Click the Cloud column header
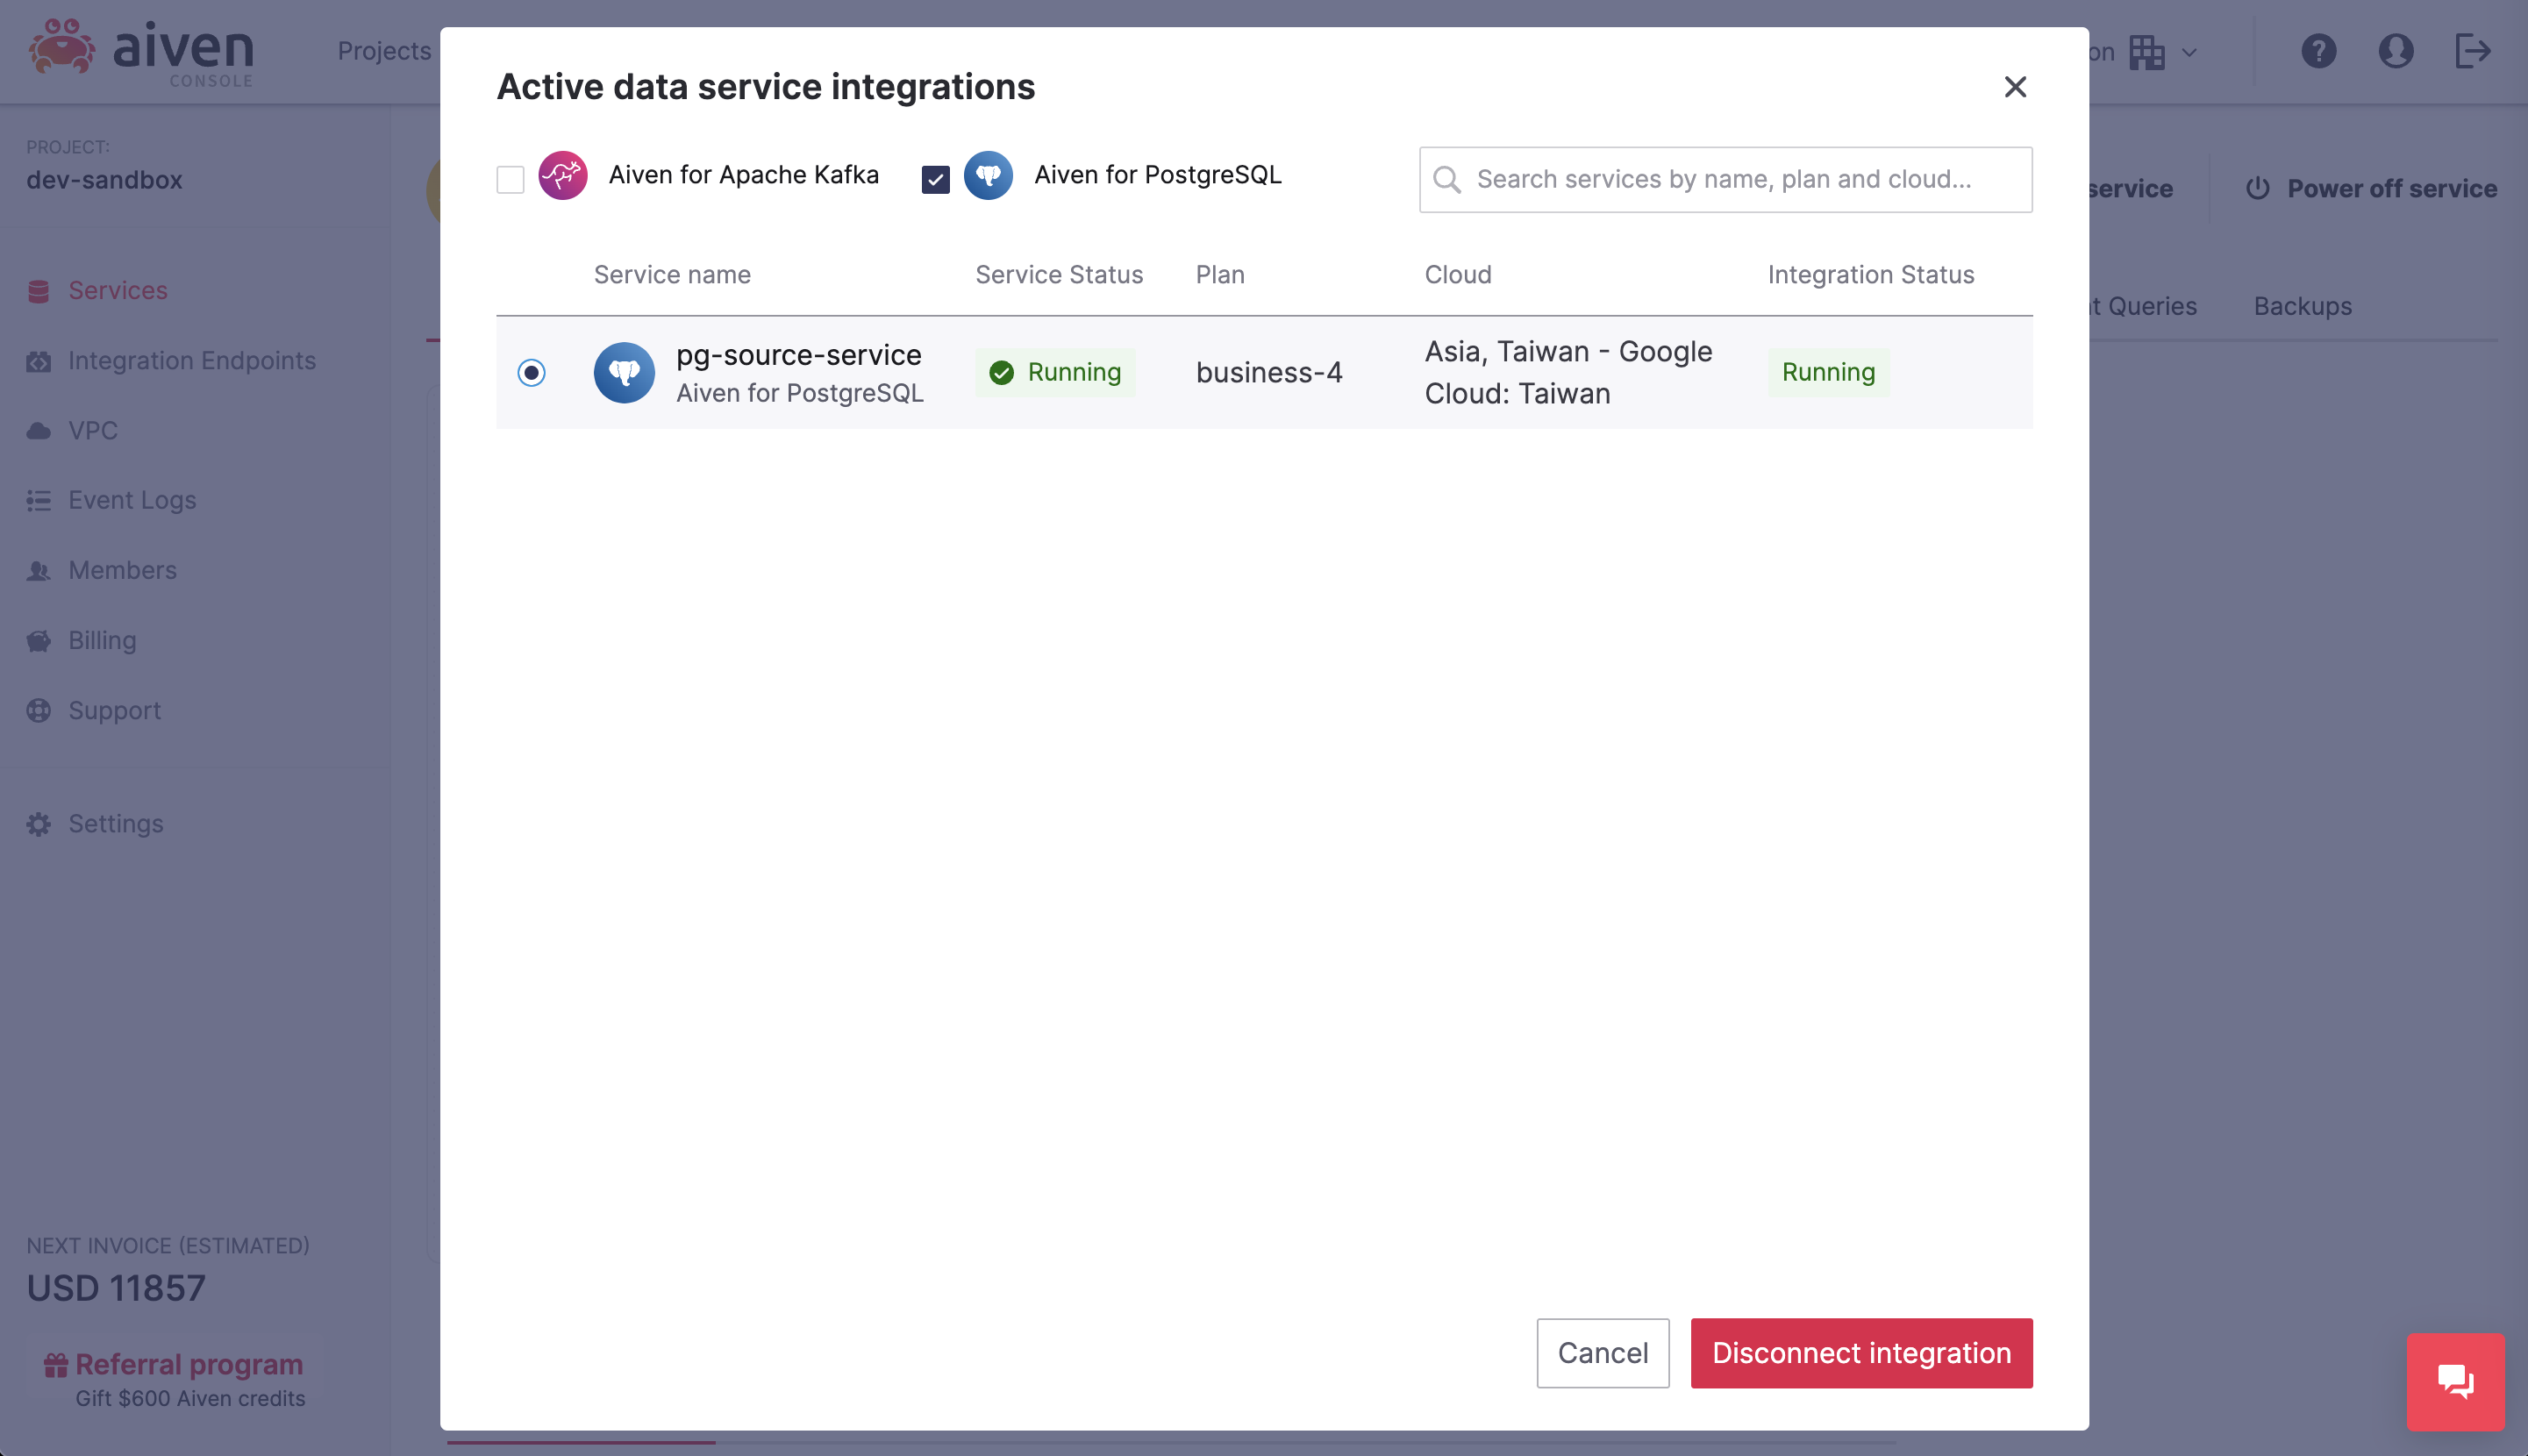2528x1456 pixels. click(x=1458, y=275)
